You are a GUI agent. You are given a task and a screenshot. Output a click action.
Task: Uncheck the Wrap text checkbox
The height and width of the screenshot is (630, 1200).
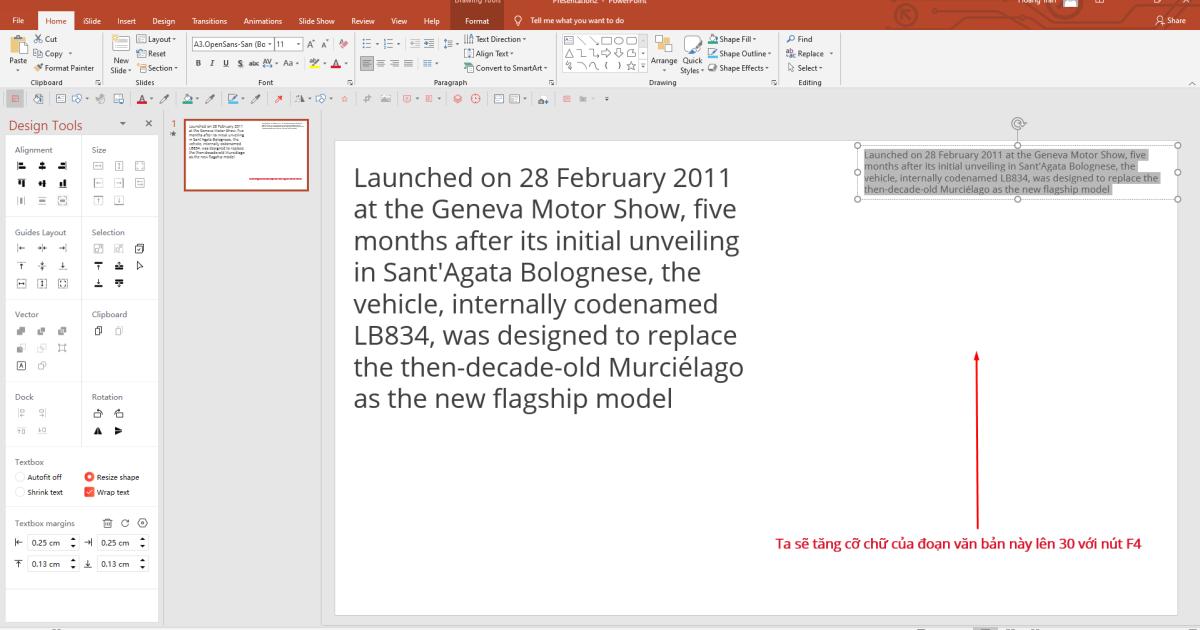pyautogui.click(x=89, y=492)
